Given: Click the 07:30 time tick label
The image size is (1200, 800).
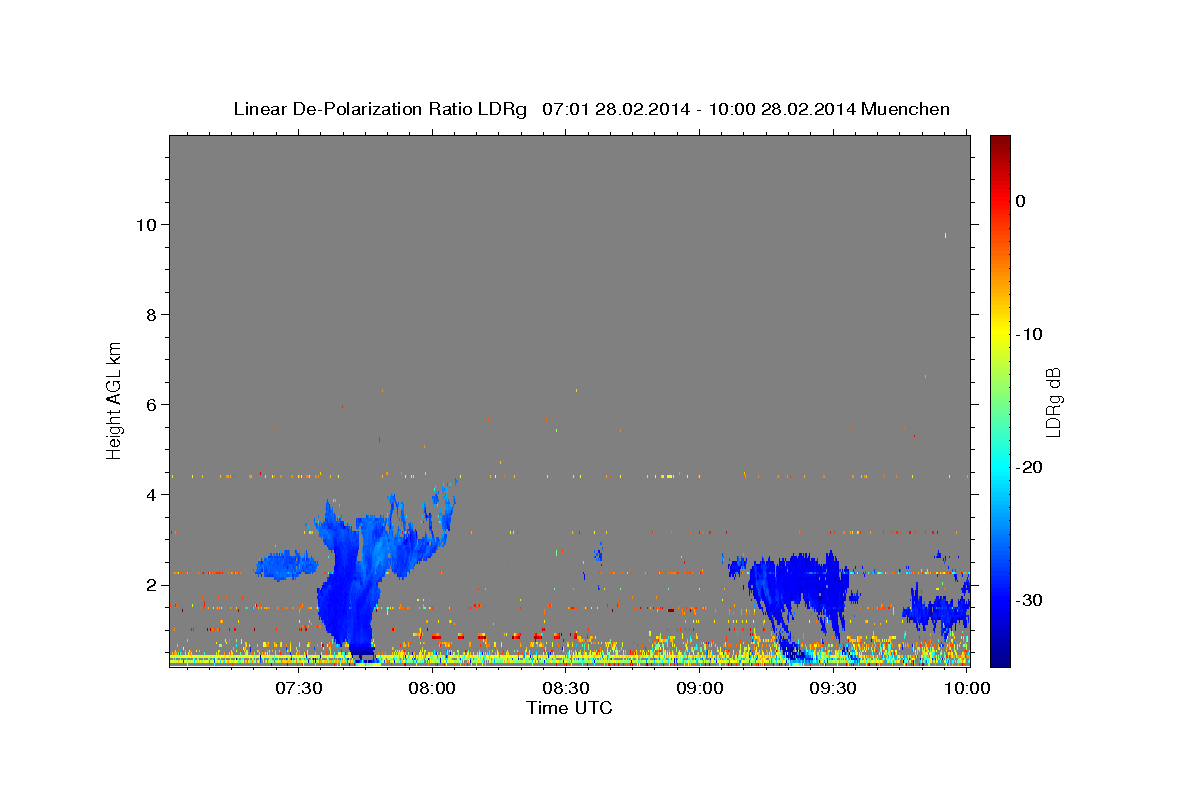Looking at the screenshot, I should point(299,688).
